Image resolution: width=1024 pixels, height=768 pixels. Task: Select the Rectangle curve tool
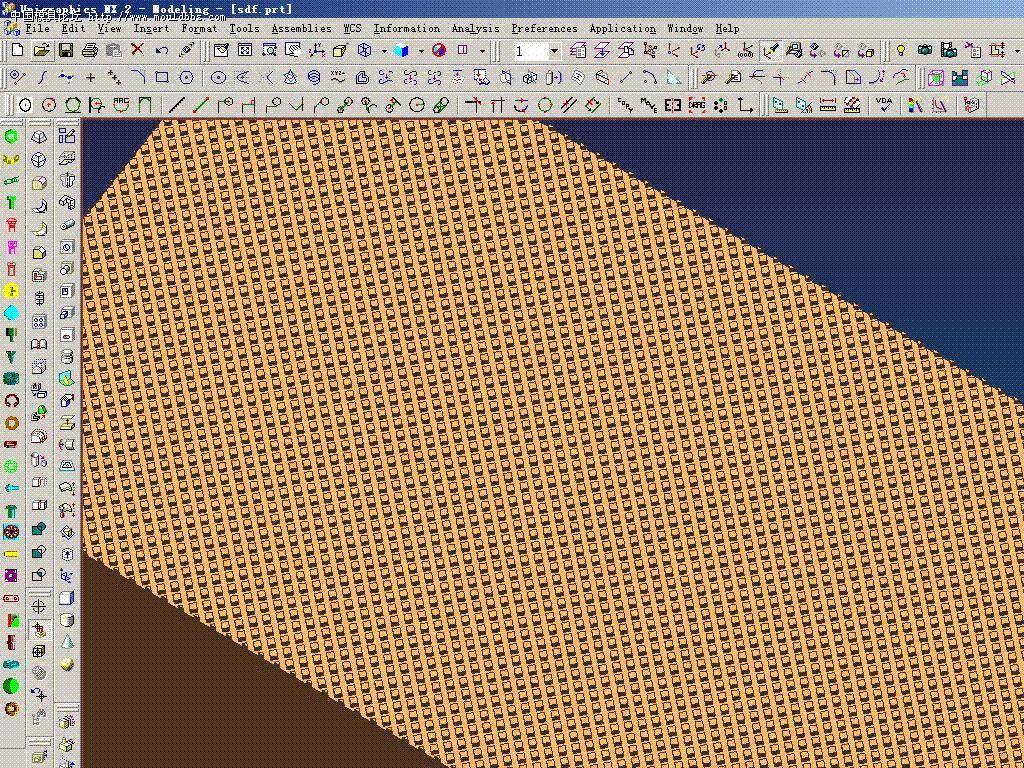tap(161, 78)
